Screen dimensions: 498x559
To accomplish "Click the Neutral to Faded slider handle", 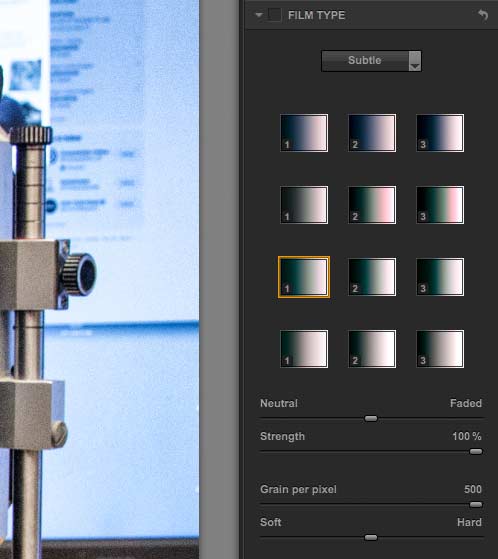I will 371,419.
